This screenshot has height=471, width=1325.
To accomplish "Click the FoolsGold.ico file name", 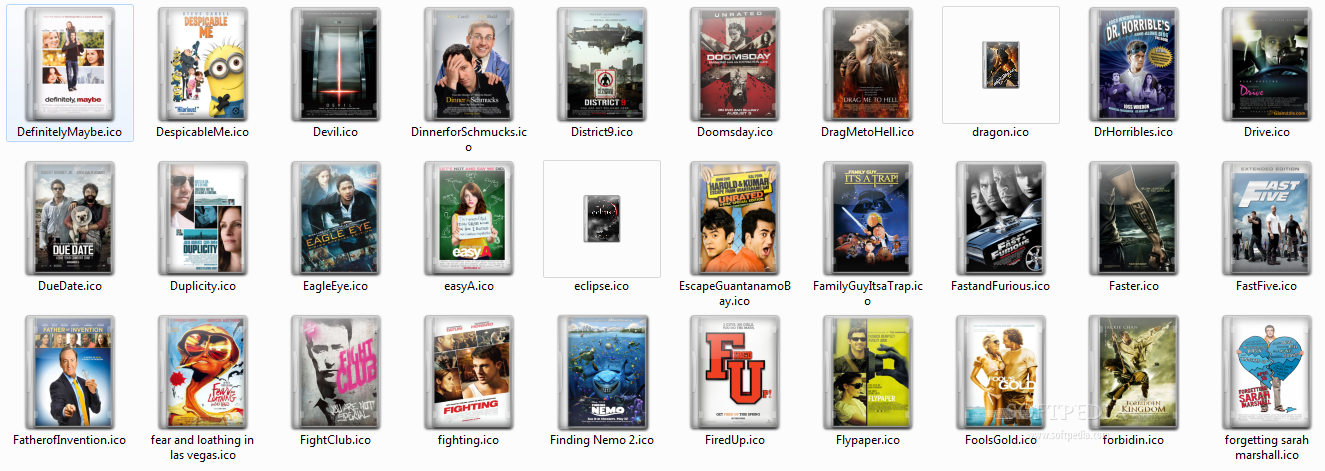I will 1001,440.
